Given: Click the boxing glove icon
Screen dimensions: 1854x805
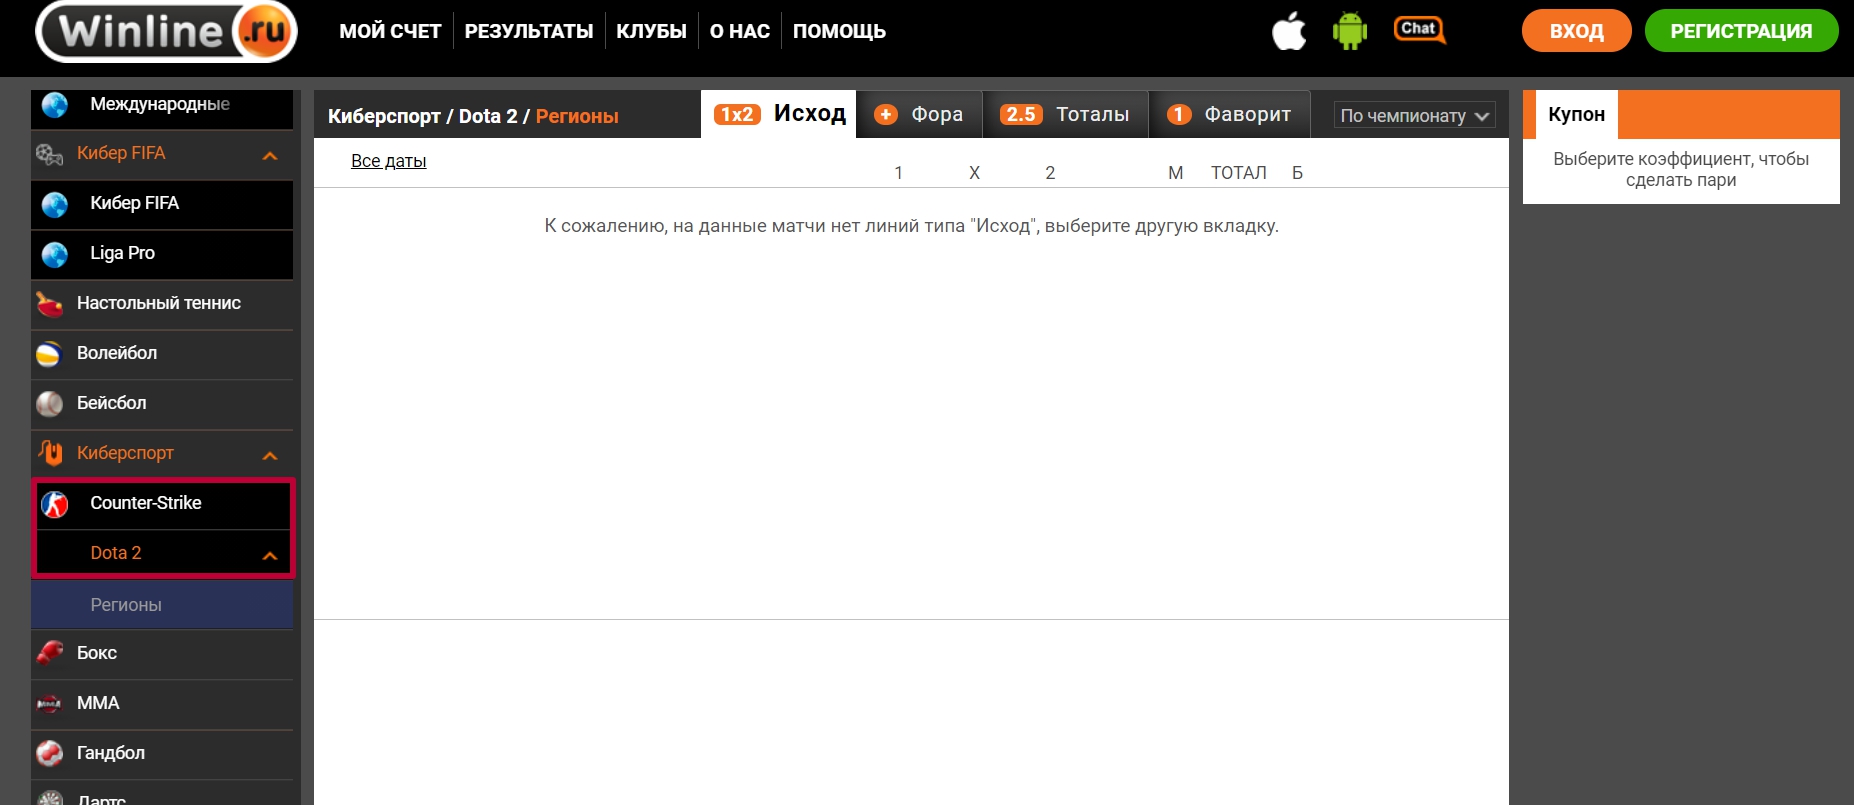Looking at the screenshot, I should pos(49,653).
